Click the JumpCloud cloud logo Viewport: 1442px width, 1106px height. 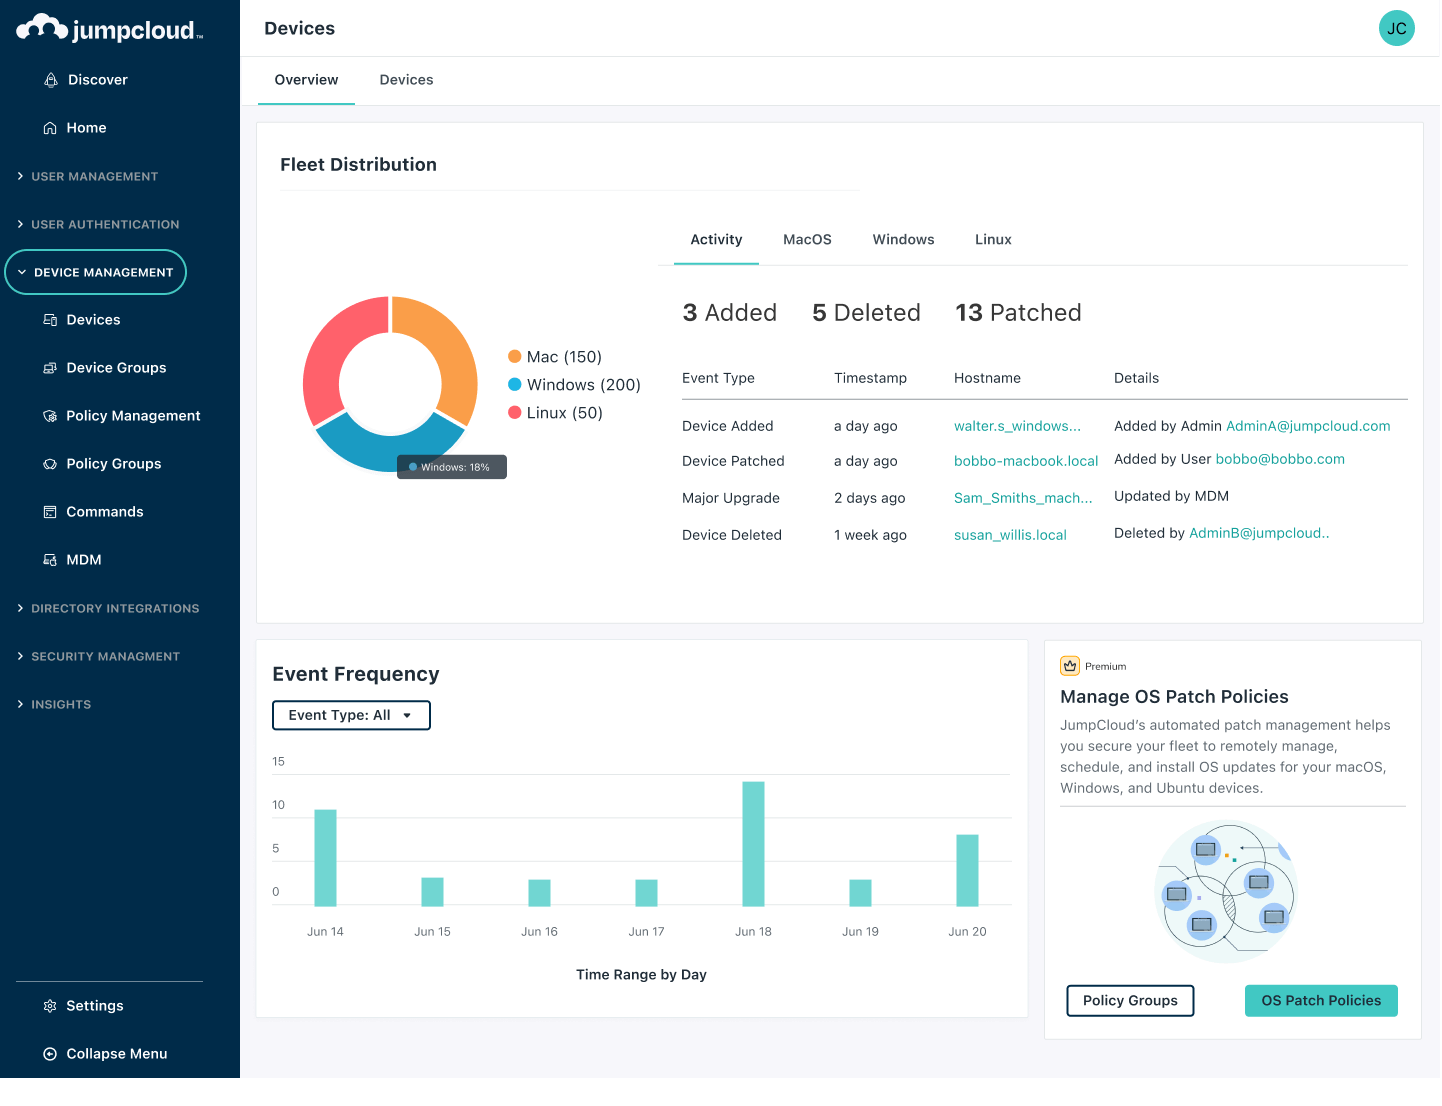pos(42,28)
